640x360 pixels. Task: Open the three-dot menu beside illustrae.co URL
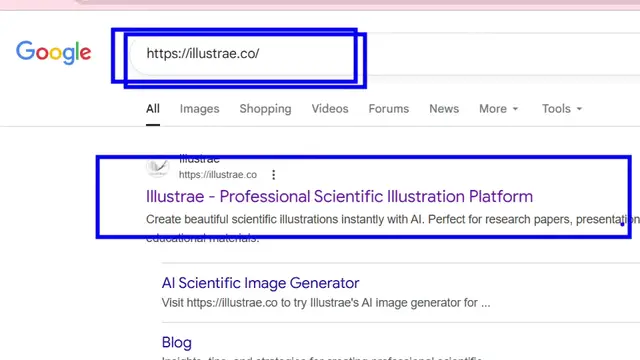[x=273, y=175]
